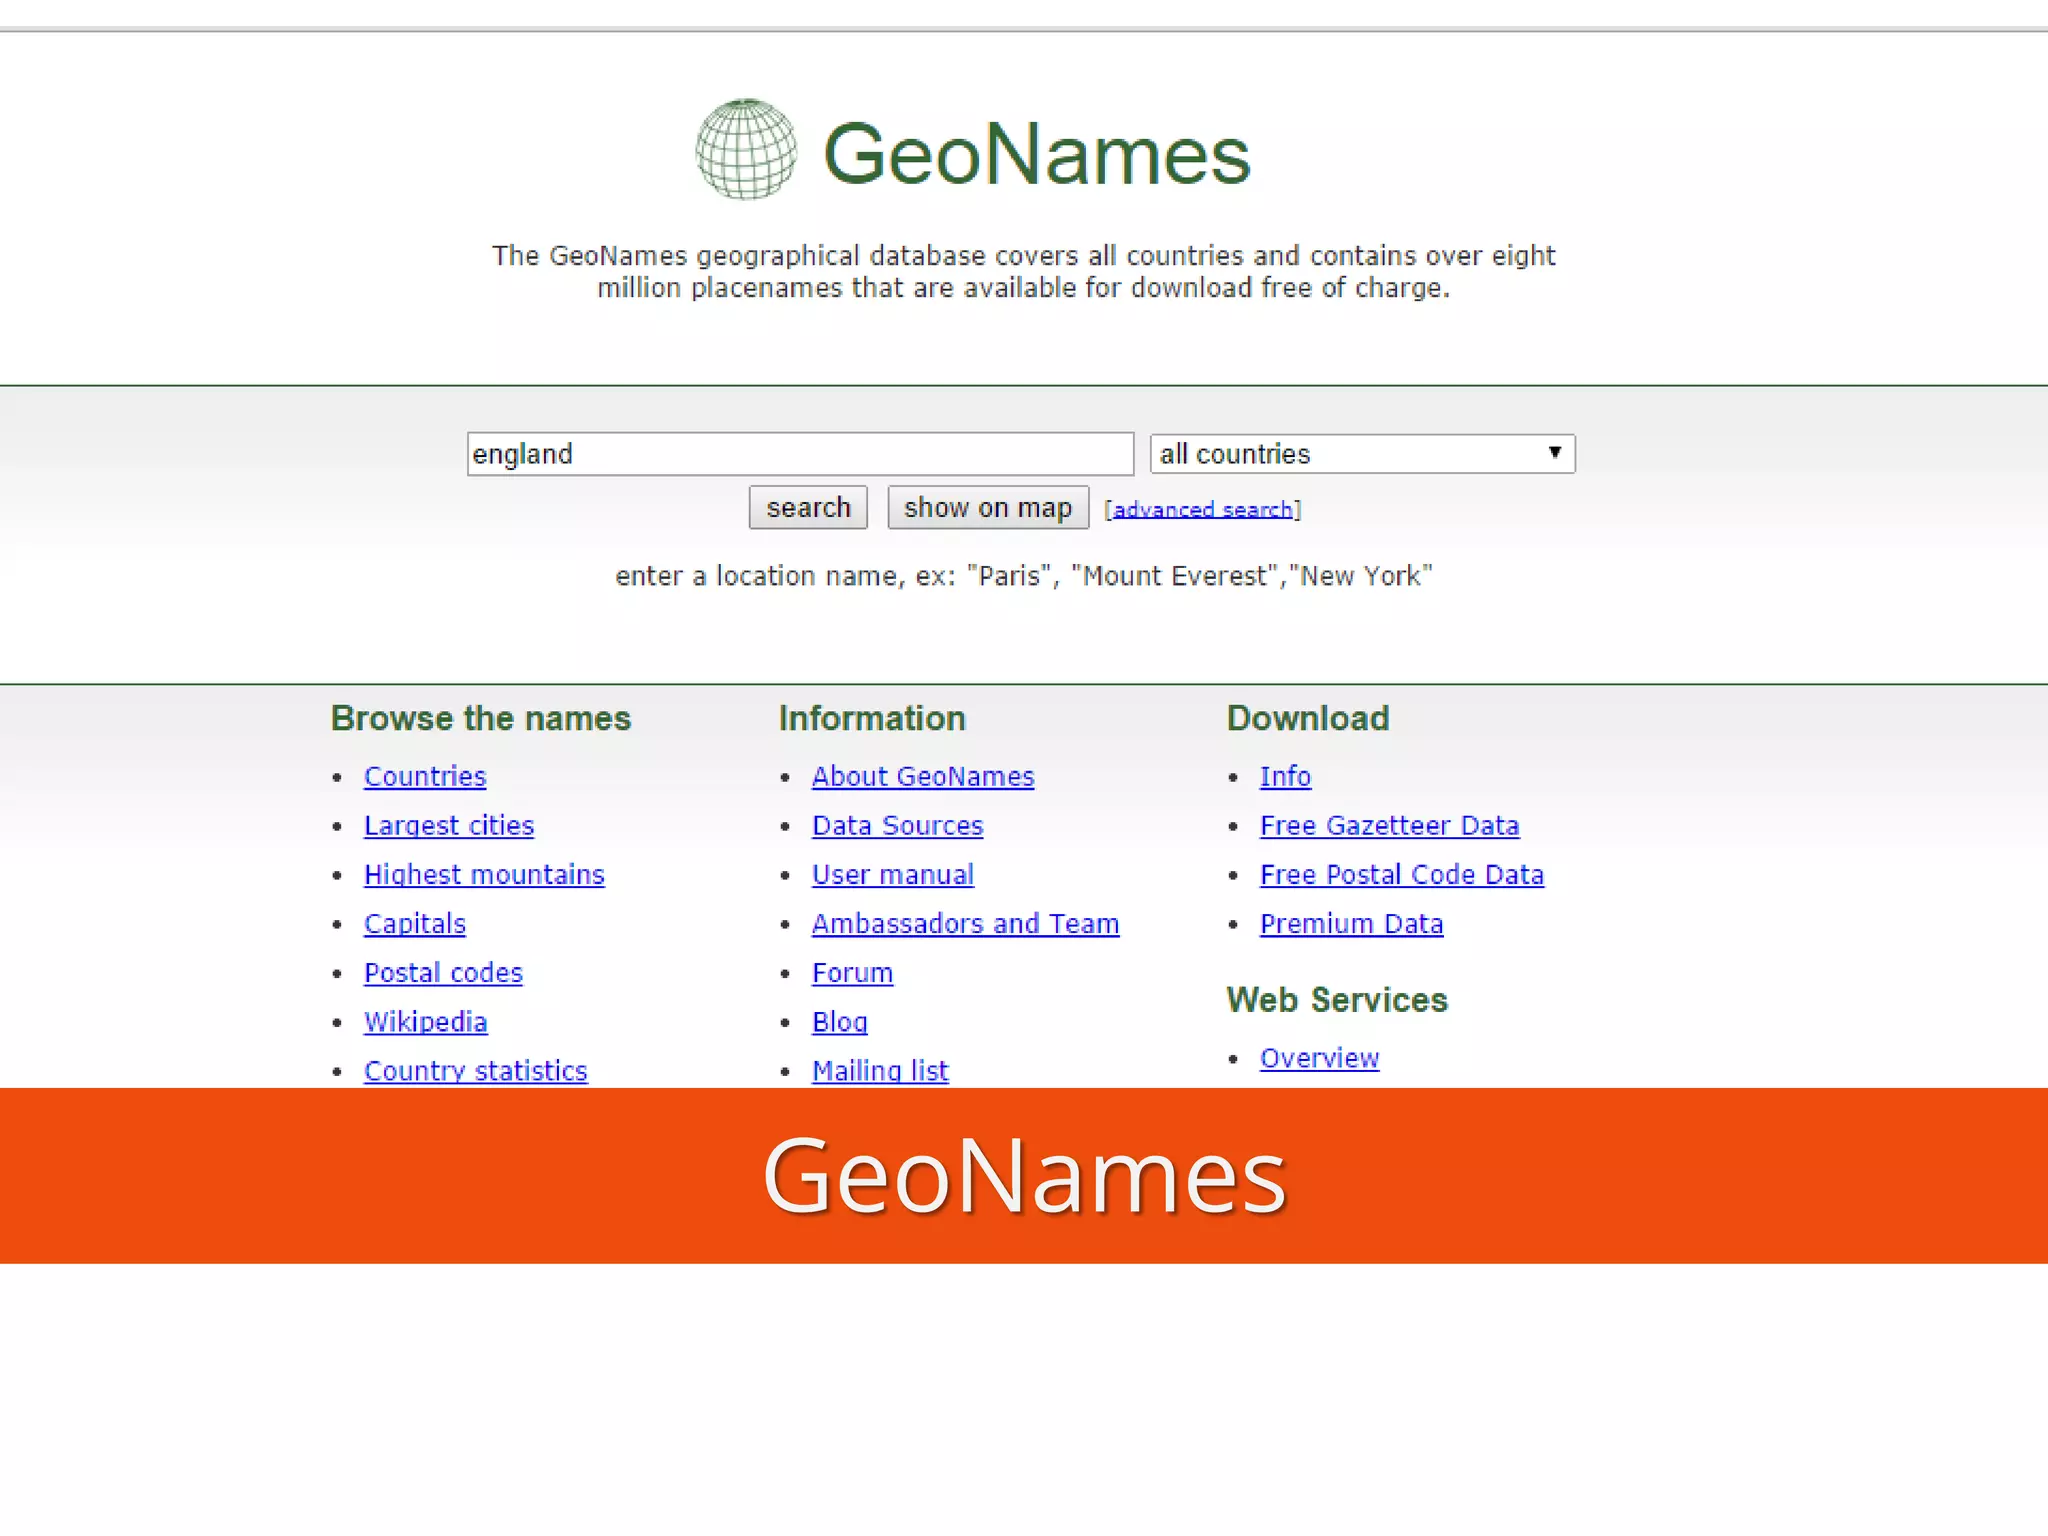Open the Blog link
The height and width of the screenshot is (1536, 2048).
840,1022
